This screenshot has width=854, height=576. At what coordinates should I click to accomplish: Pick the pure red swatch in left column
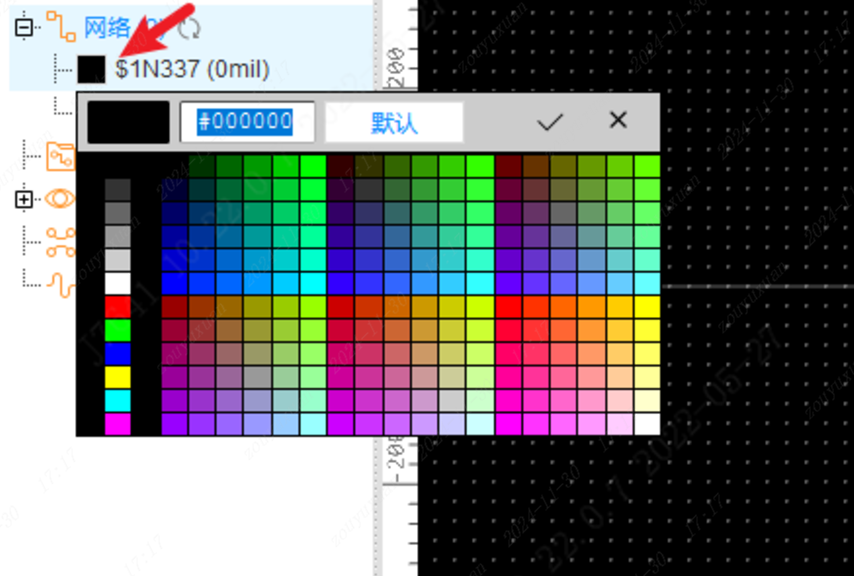point(118,307)
